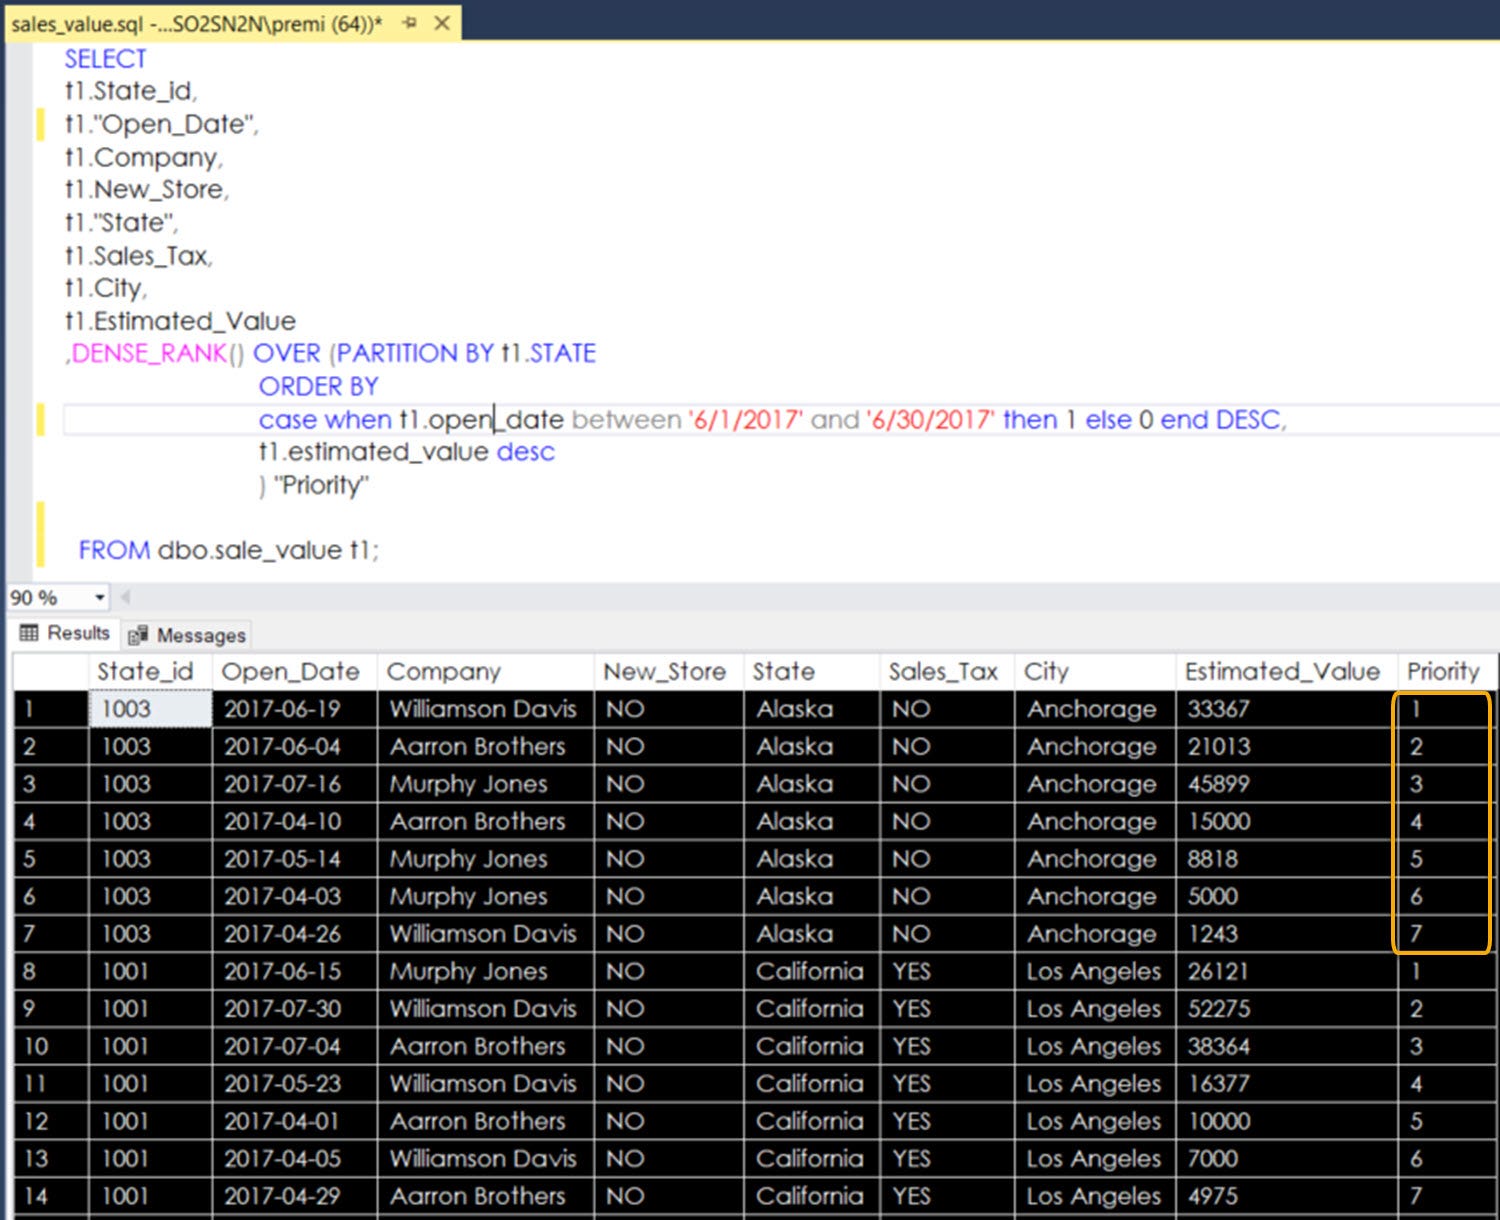
Task: Switch to the Messages tab
Action: click(x=188, y=635)
